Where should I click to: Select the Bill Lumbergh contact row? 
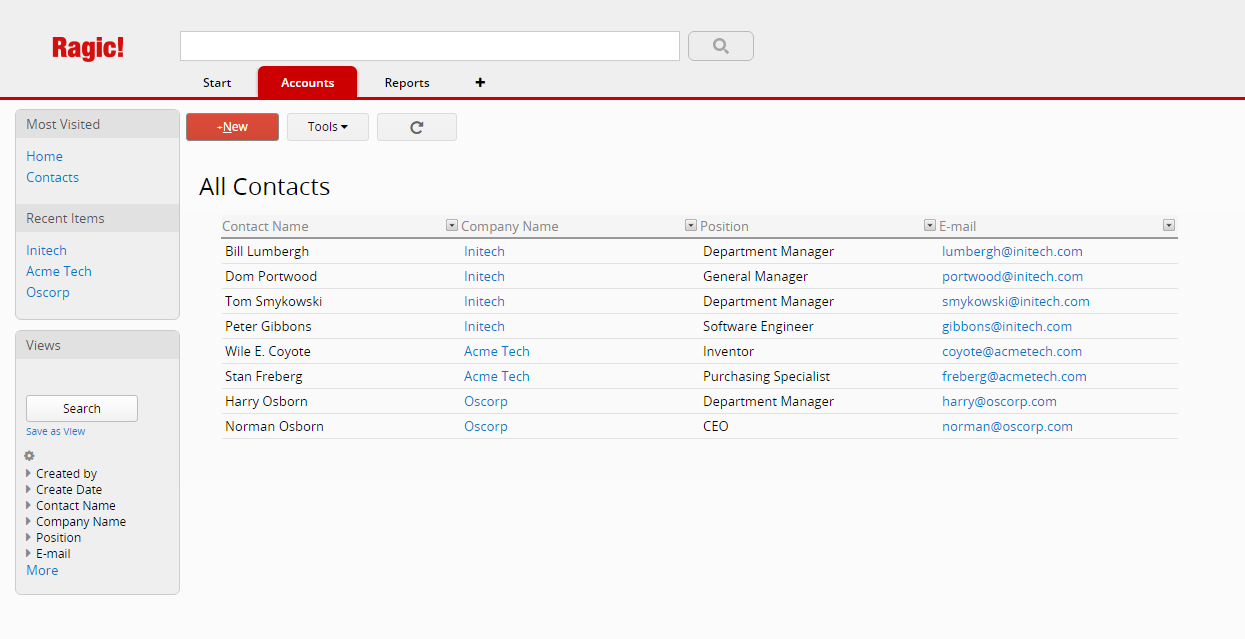coord(700,252)
